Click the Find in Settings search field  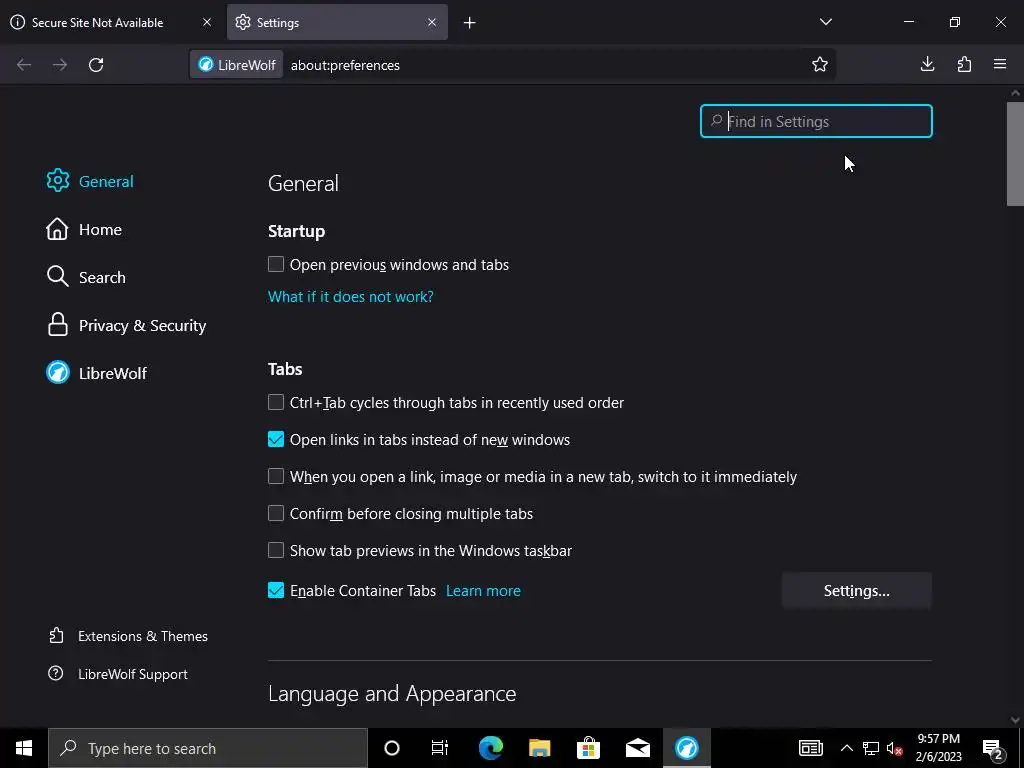pos(816,121)
